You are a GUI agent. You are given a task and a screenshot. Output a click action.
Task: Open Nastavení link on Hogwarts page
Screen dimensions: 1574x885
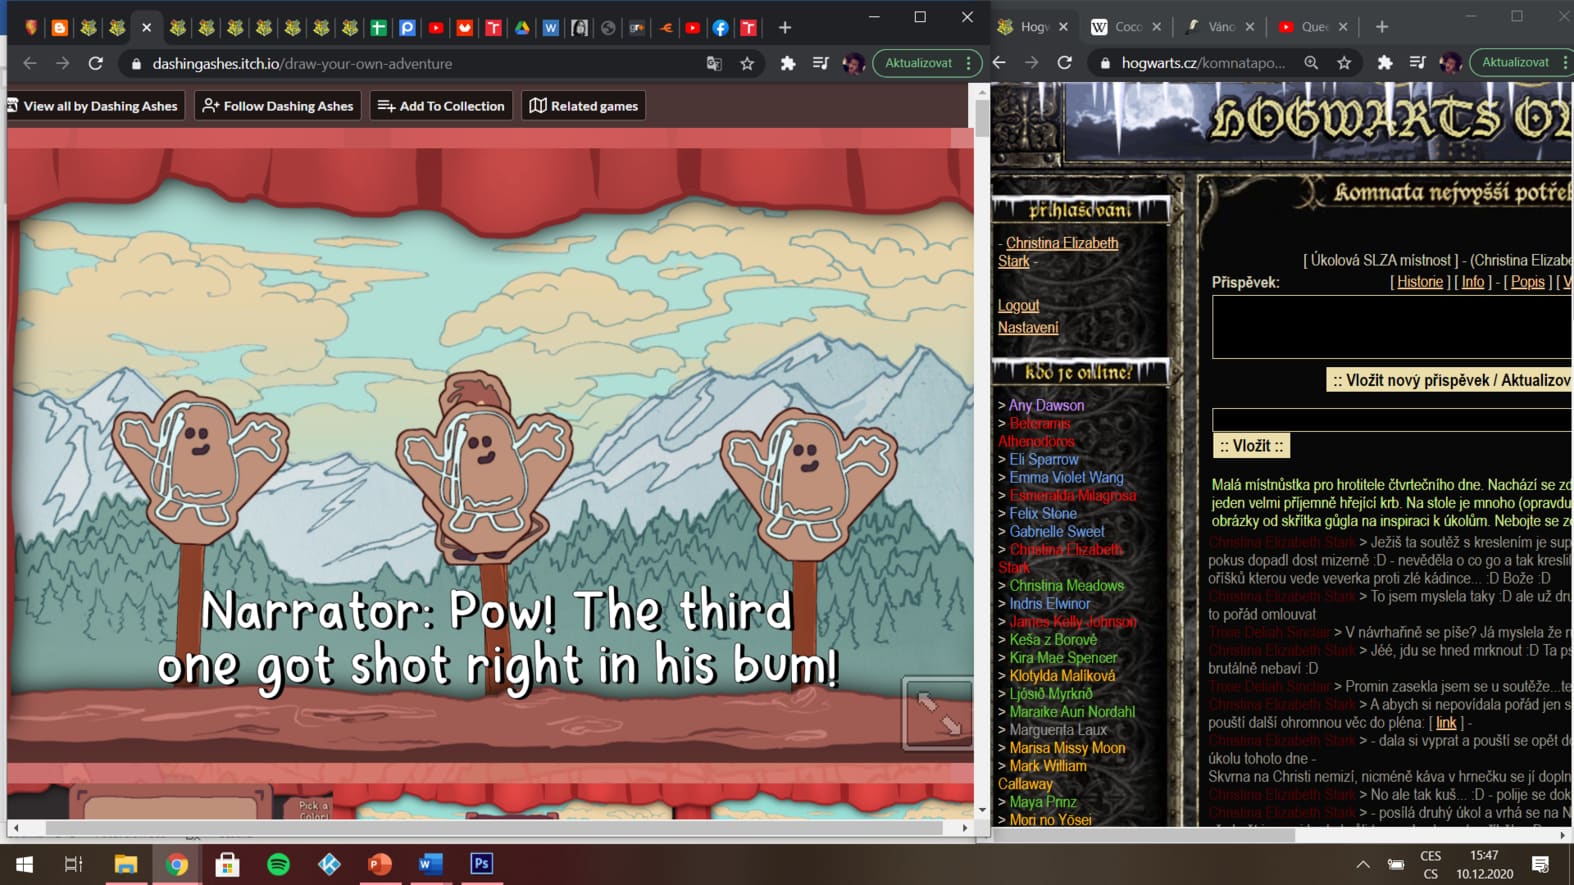tap(1028, 327)
